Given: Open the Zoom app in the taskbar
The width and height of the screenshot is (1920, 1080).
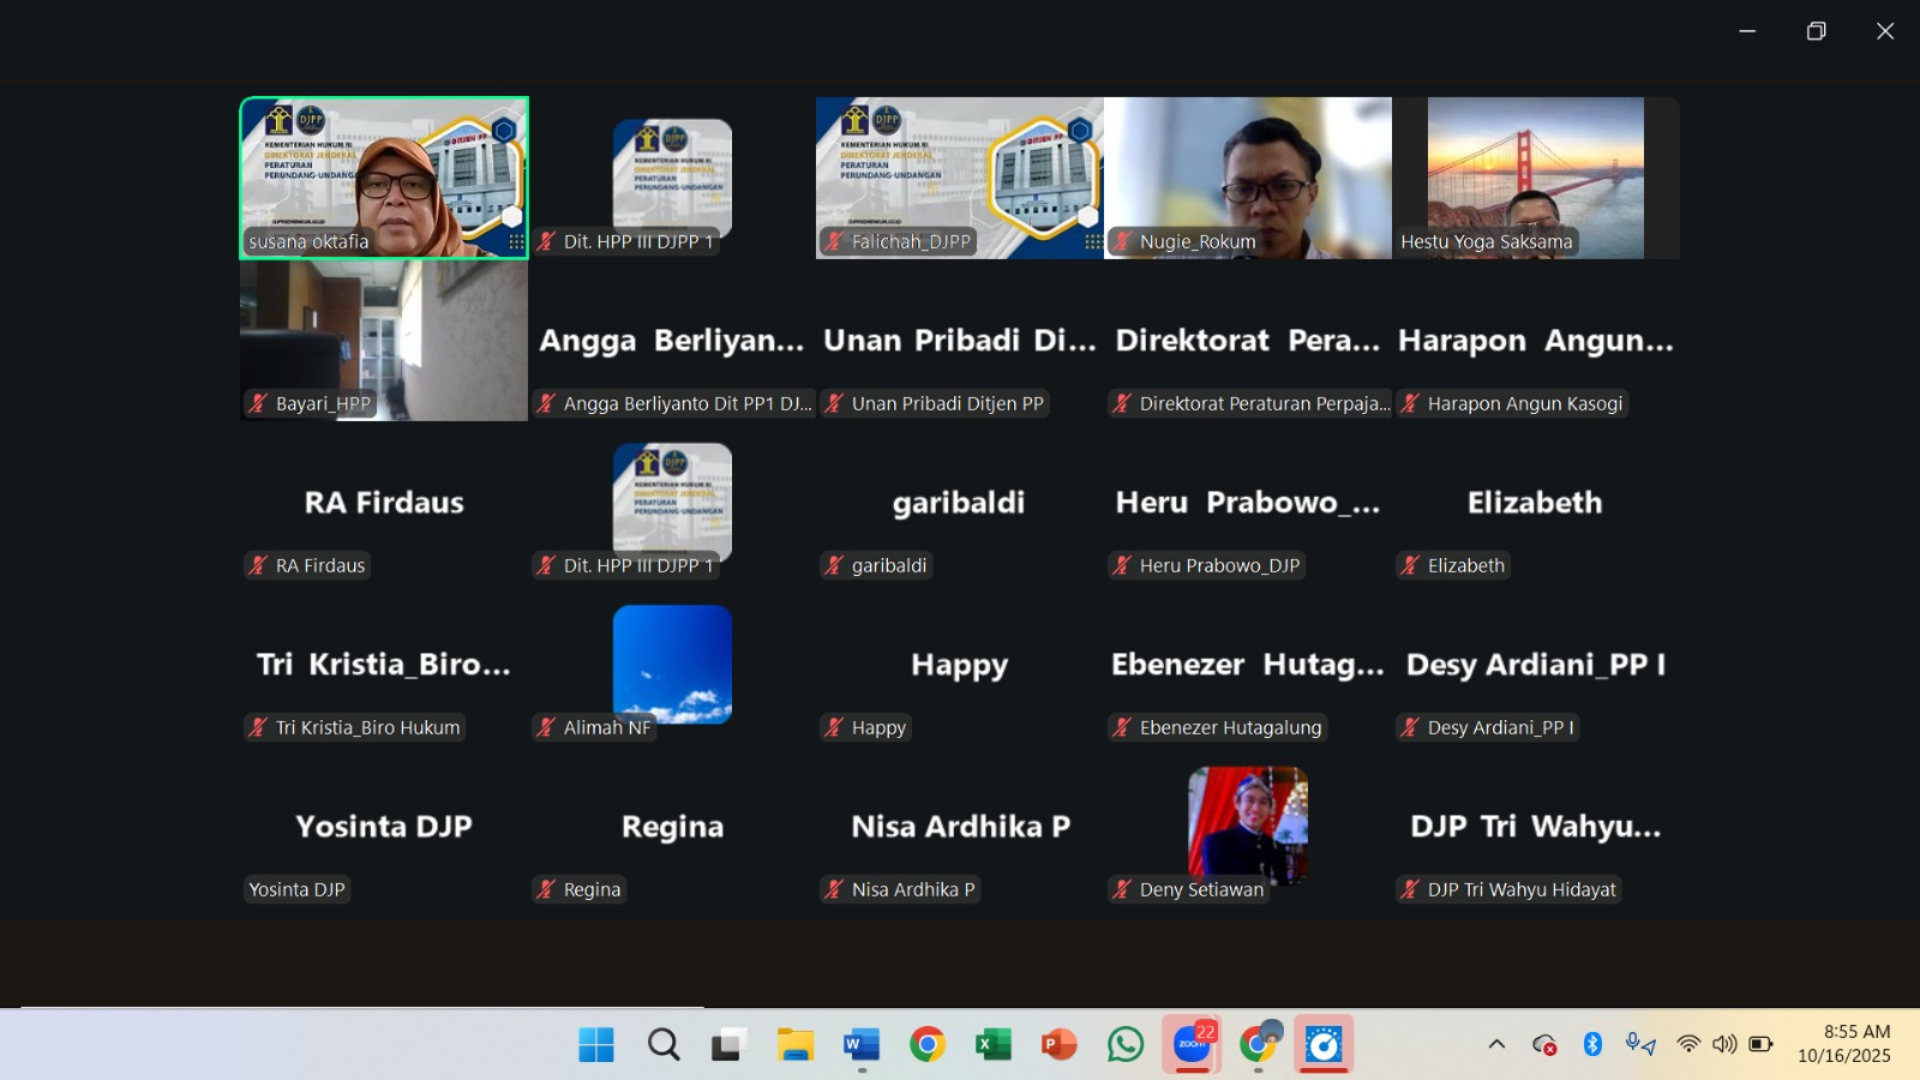Looking at the screenshot, I should 1191,1045.
